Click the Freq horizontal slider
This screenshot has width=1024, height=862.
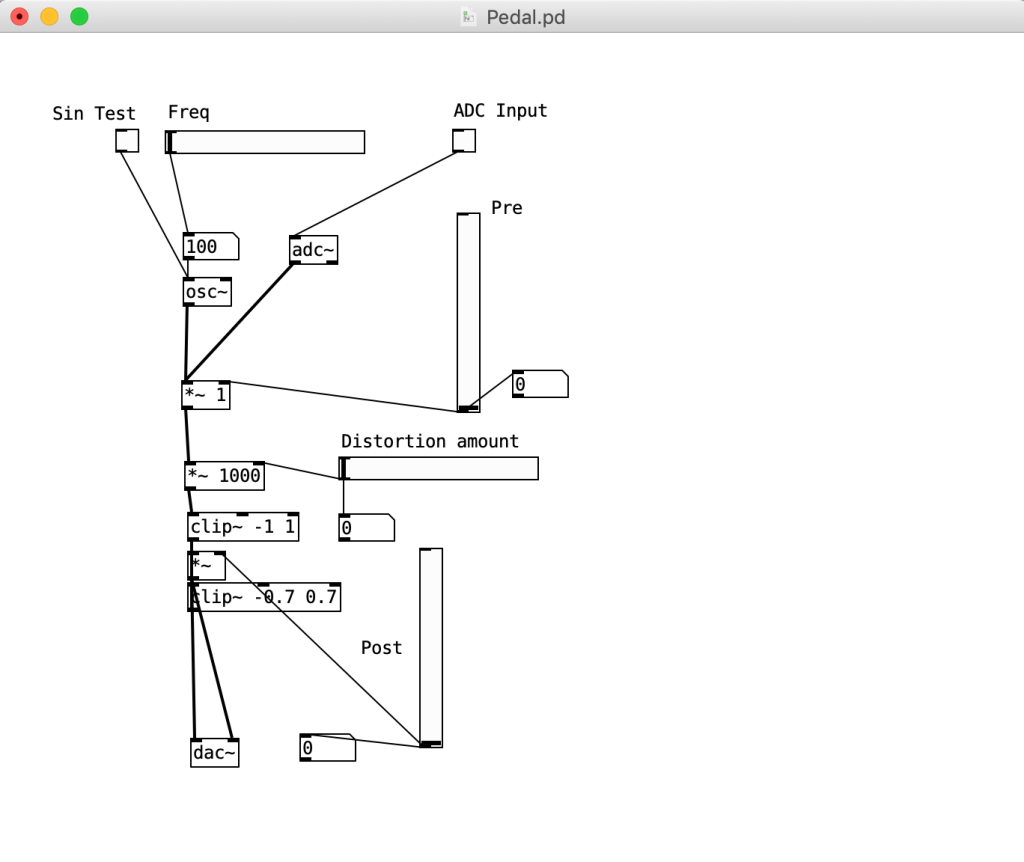pyautogui.click(x=265, y=142)
